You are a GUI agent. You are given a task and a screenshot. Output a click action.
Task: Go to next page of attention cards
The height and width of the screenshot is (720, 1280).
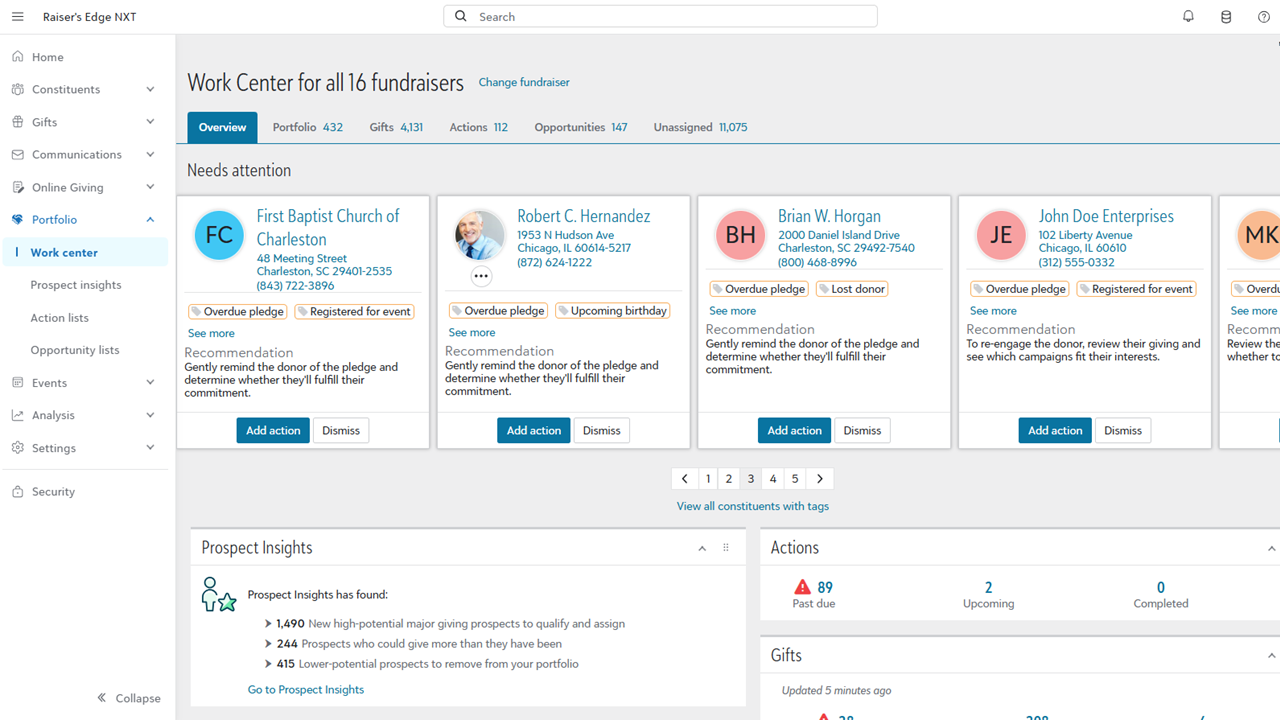[x=820, y=479]
